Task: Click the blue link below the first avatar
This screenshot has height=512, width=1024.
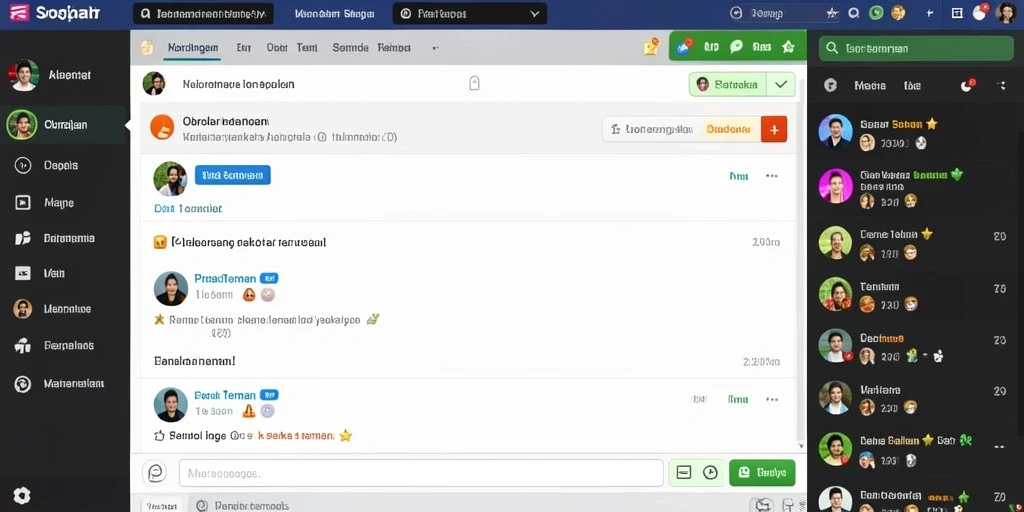Action: pyautogui.click(x=188, y=208)
